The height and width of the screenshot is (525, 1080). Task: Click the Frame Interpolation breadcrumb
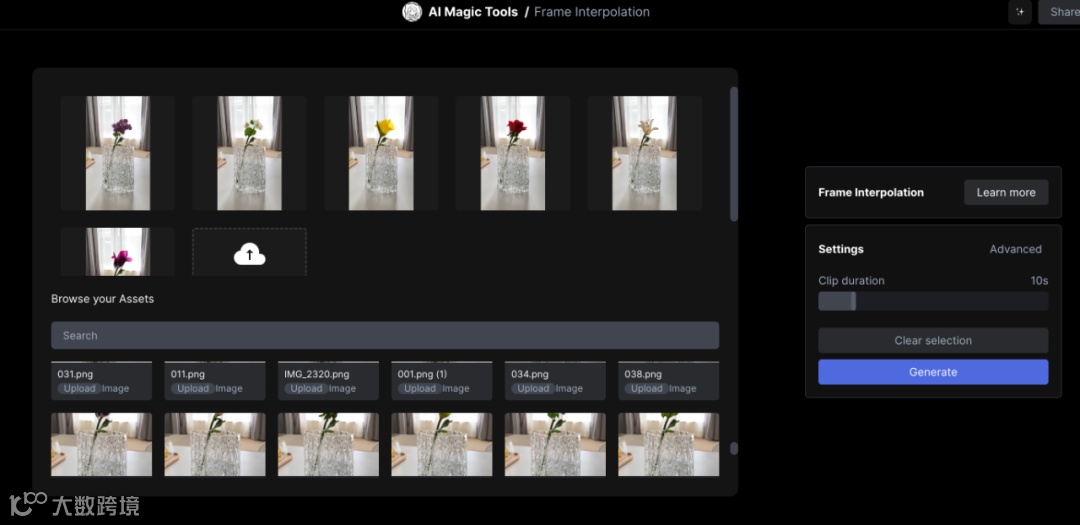click(x=592, y=12)
